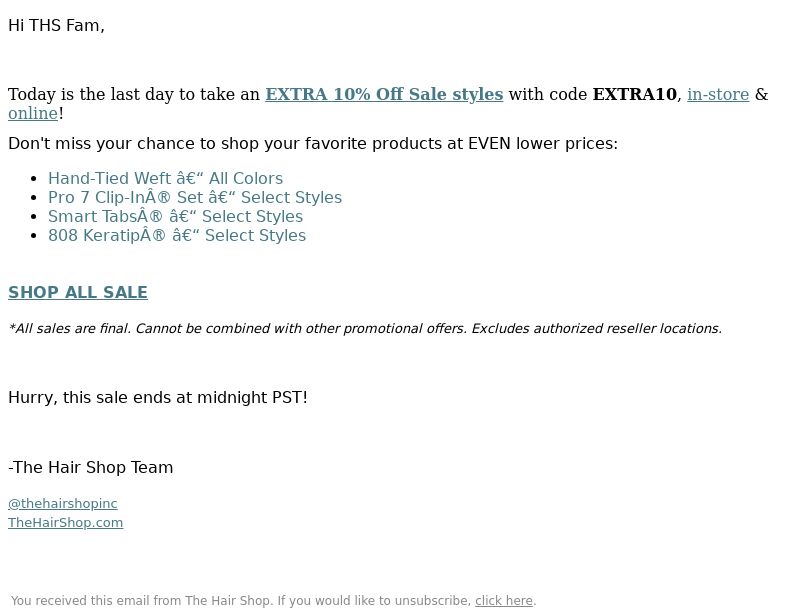Open the EXTRA 10% Off Sale styles link
Viewport: 800px width, 611px height.
point(384,94)
